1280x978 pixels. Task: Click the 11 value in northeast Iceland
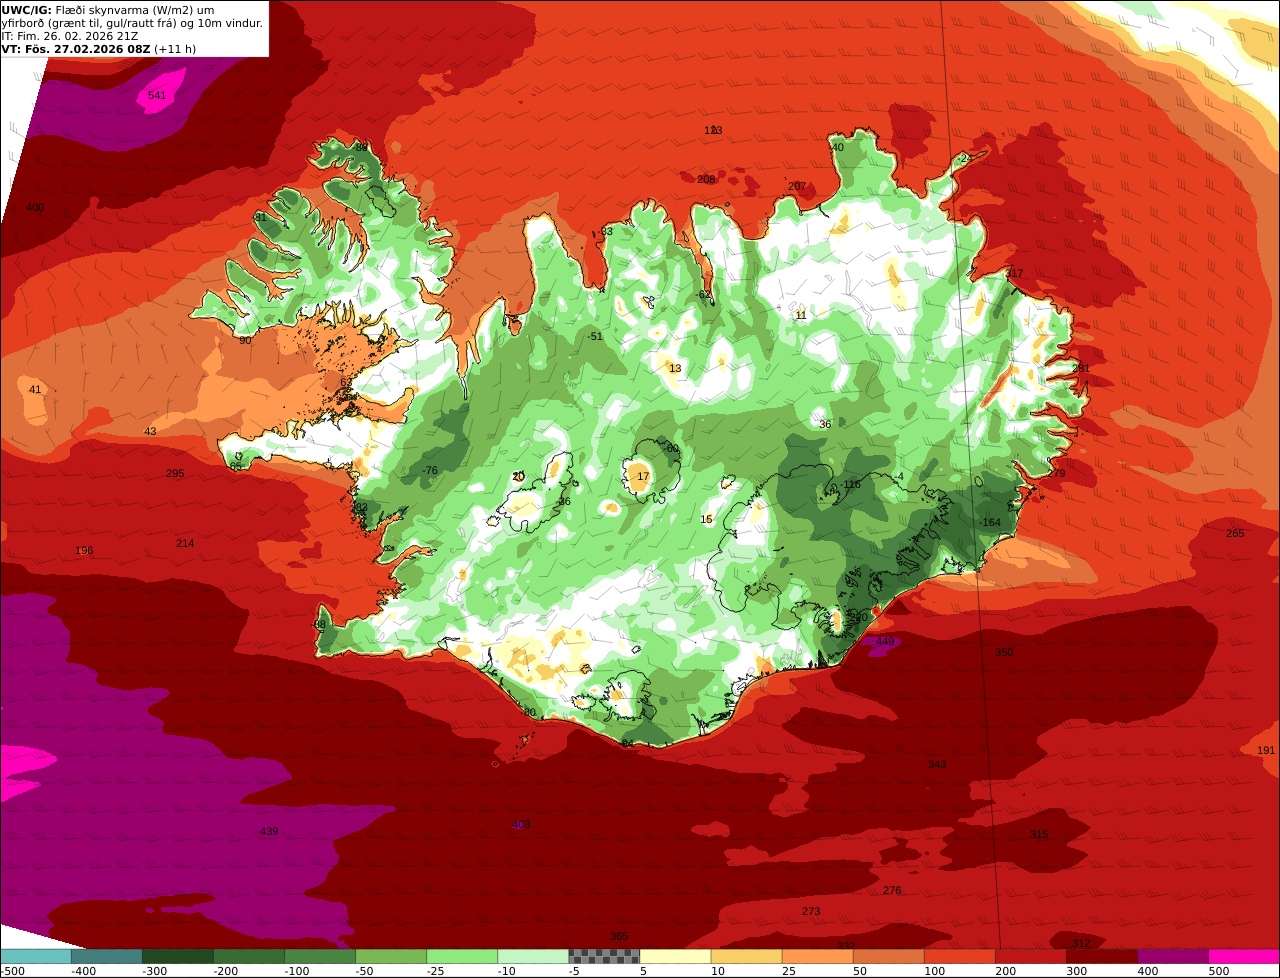click(x=800, y=314)
